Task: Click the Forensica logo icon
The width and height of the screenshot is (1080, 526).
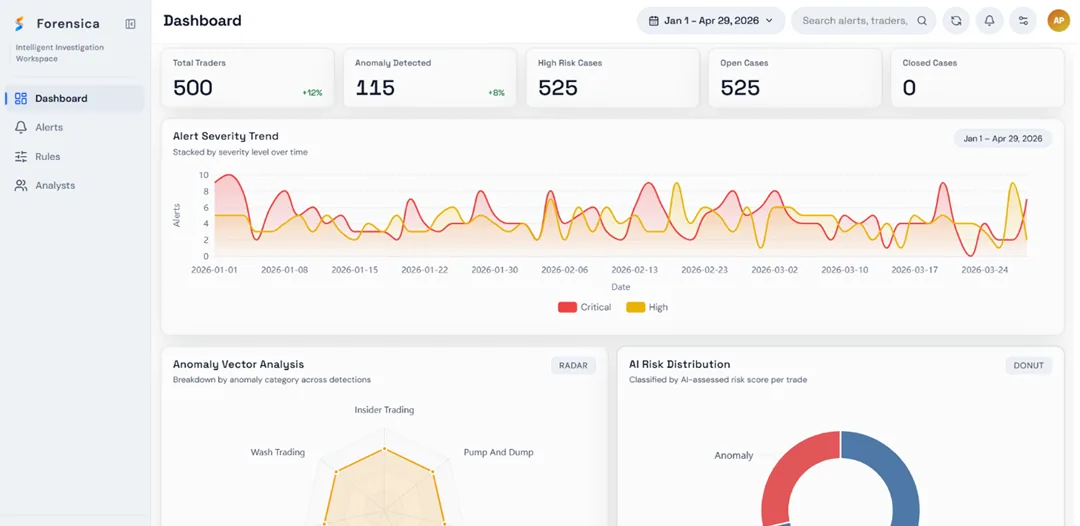Action: pyautogui.click(x=21, y=24)
